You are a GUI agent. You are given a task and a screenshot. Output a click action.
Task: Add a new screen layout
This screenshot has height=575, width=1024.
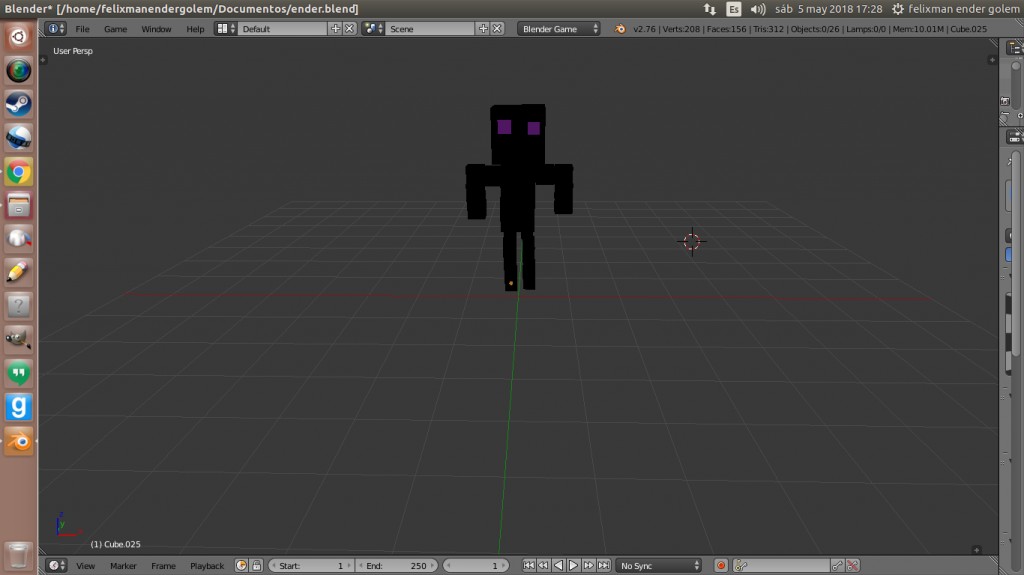tap(335, 29)
